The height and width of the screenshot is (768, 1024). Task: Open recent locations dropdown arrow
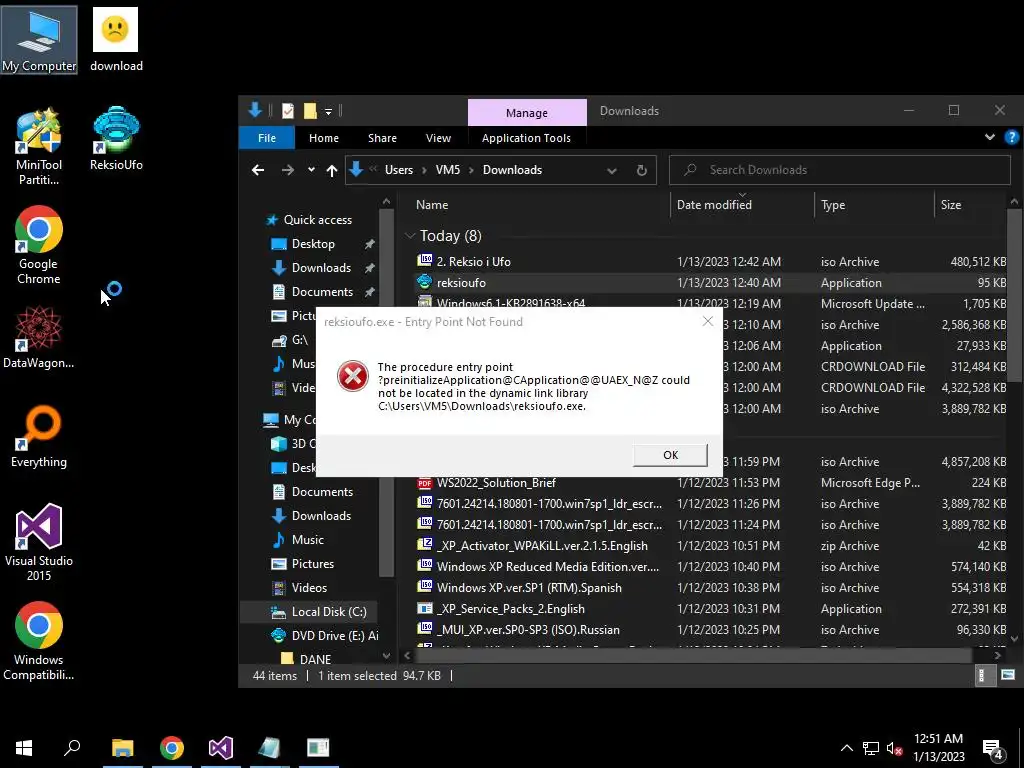311,170
